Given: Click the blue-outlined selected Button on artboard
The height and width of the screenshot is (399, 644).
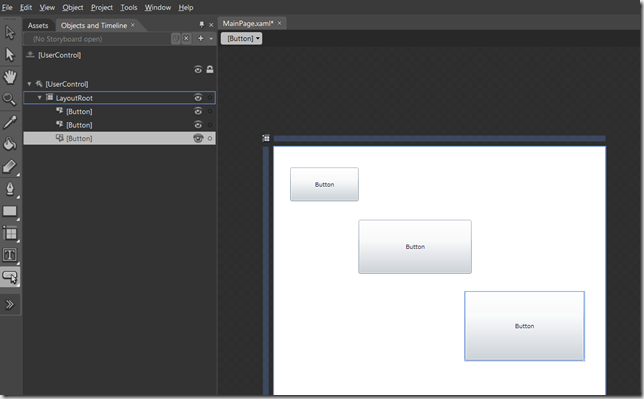Looking at the screenshot, I should tap(524, 326).
